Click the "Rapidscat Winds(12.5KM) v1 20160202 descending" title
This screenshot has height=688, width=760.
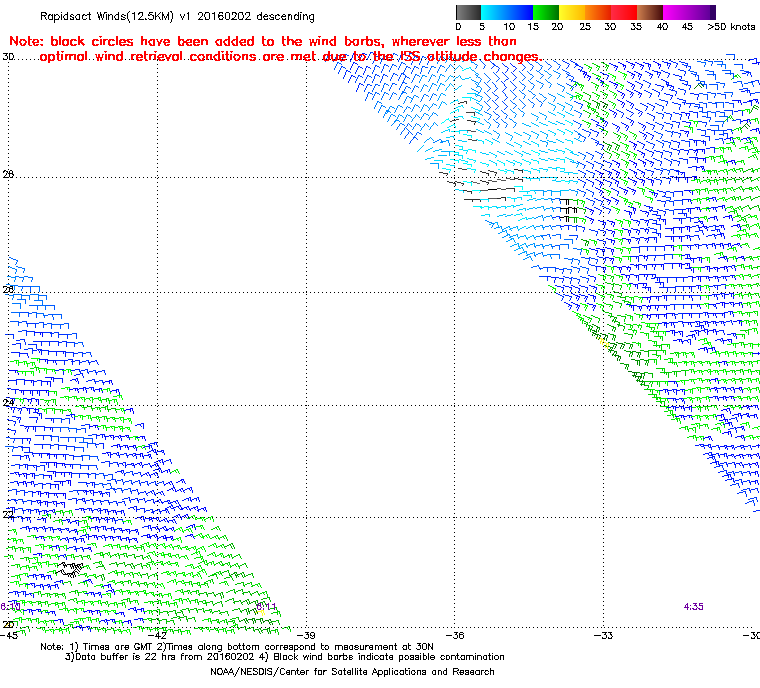pyautogui.click(x=177, y=16)
